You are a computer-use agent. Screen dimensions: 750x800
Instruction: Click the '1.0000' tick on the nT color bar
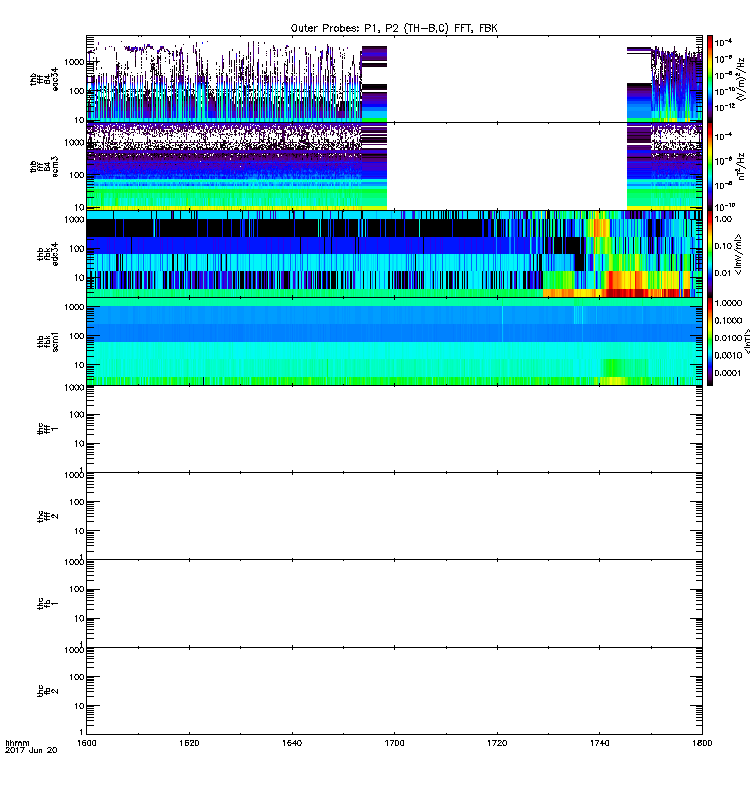[x=728, y=303]
